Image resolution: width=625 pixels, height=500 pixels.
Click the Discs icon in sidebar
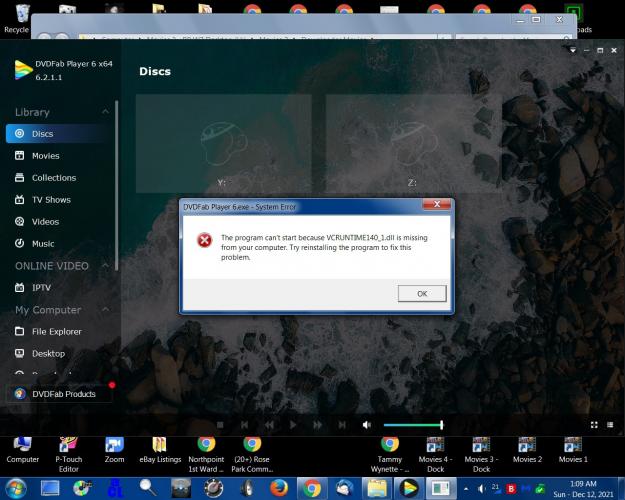pos(19,133)
